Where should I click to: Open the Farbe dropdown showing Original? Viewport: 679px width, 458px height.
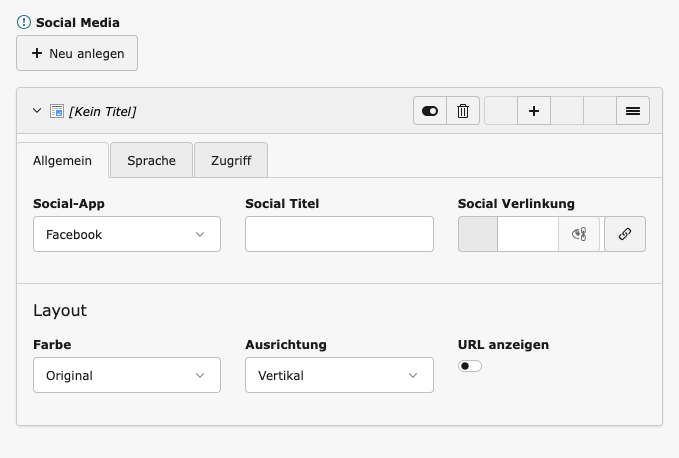[126, 375]
